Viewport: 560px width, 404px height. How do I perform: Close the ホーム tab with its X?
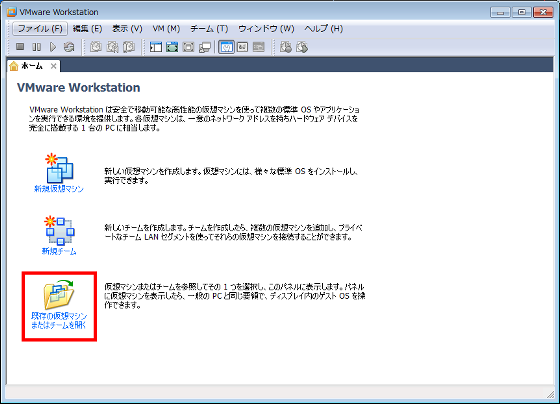[x=53, y=66]
